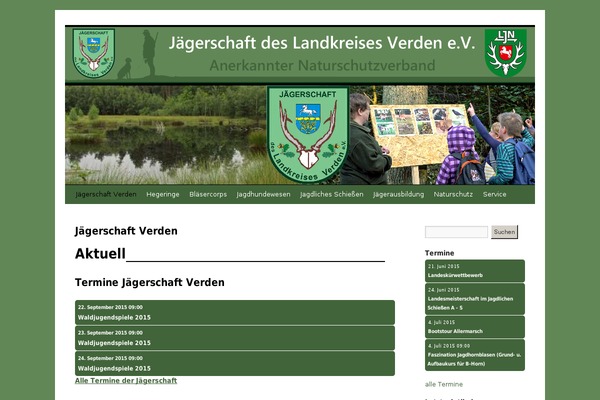Click the Suchen button
The height and width of the screenshot is (400, 600).
pyautogui.click(x=504, y=232)
